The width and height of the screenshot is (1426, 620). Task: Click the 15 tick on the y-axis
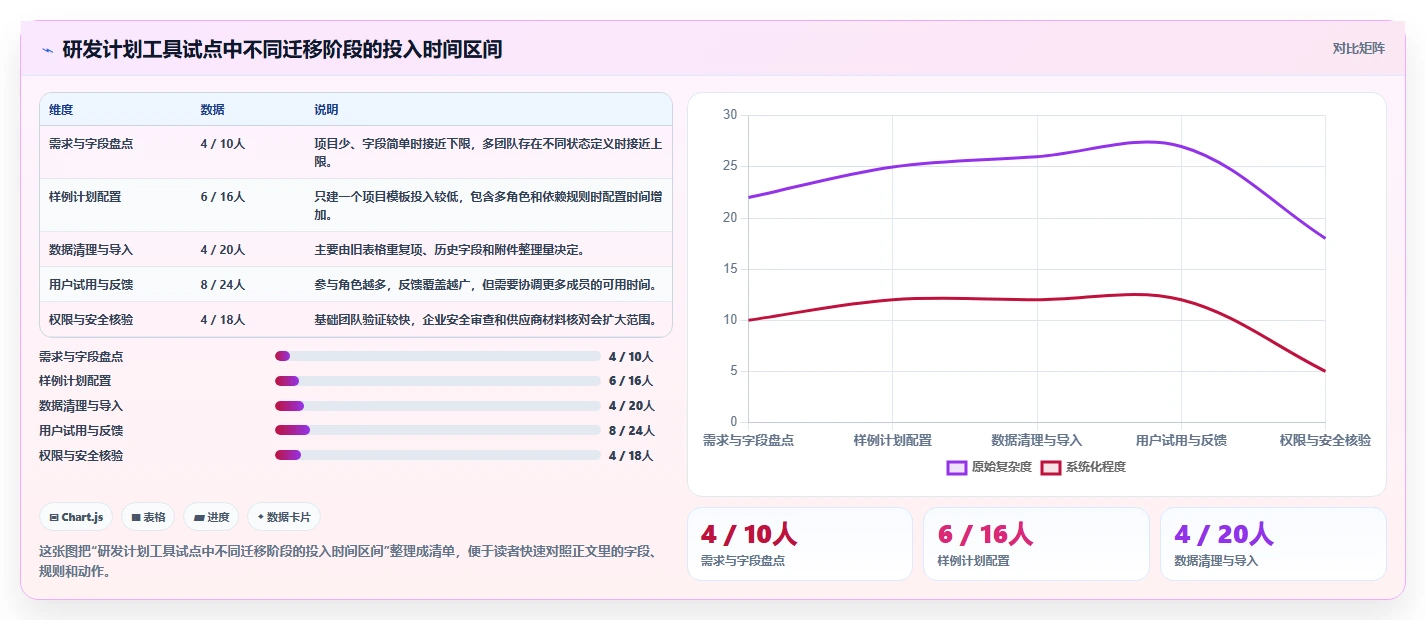click(729, 269)
